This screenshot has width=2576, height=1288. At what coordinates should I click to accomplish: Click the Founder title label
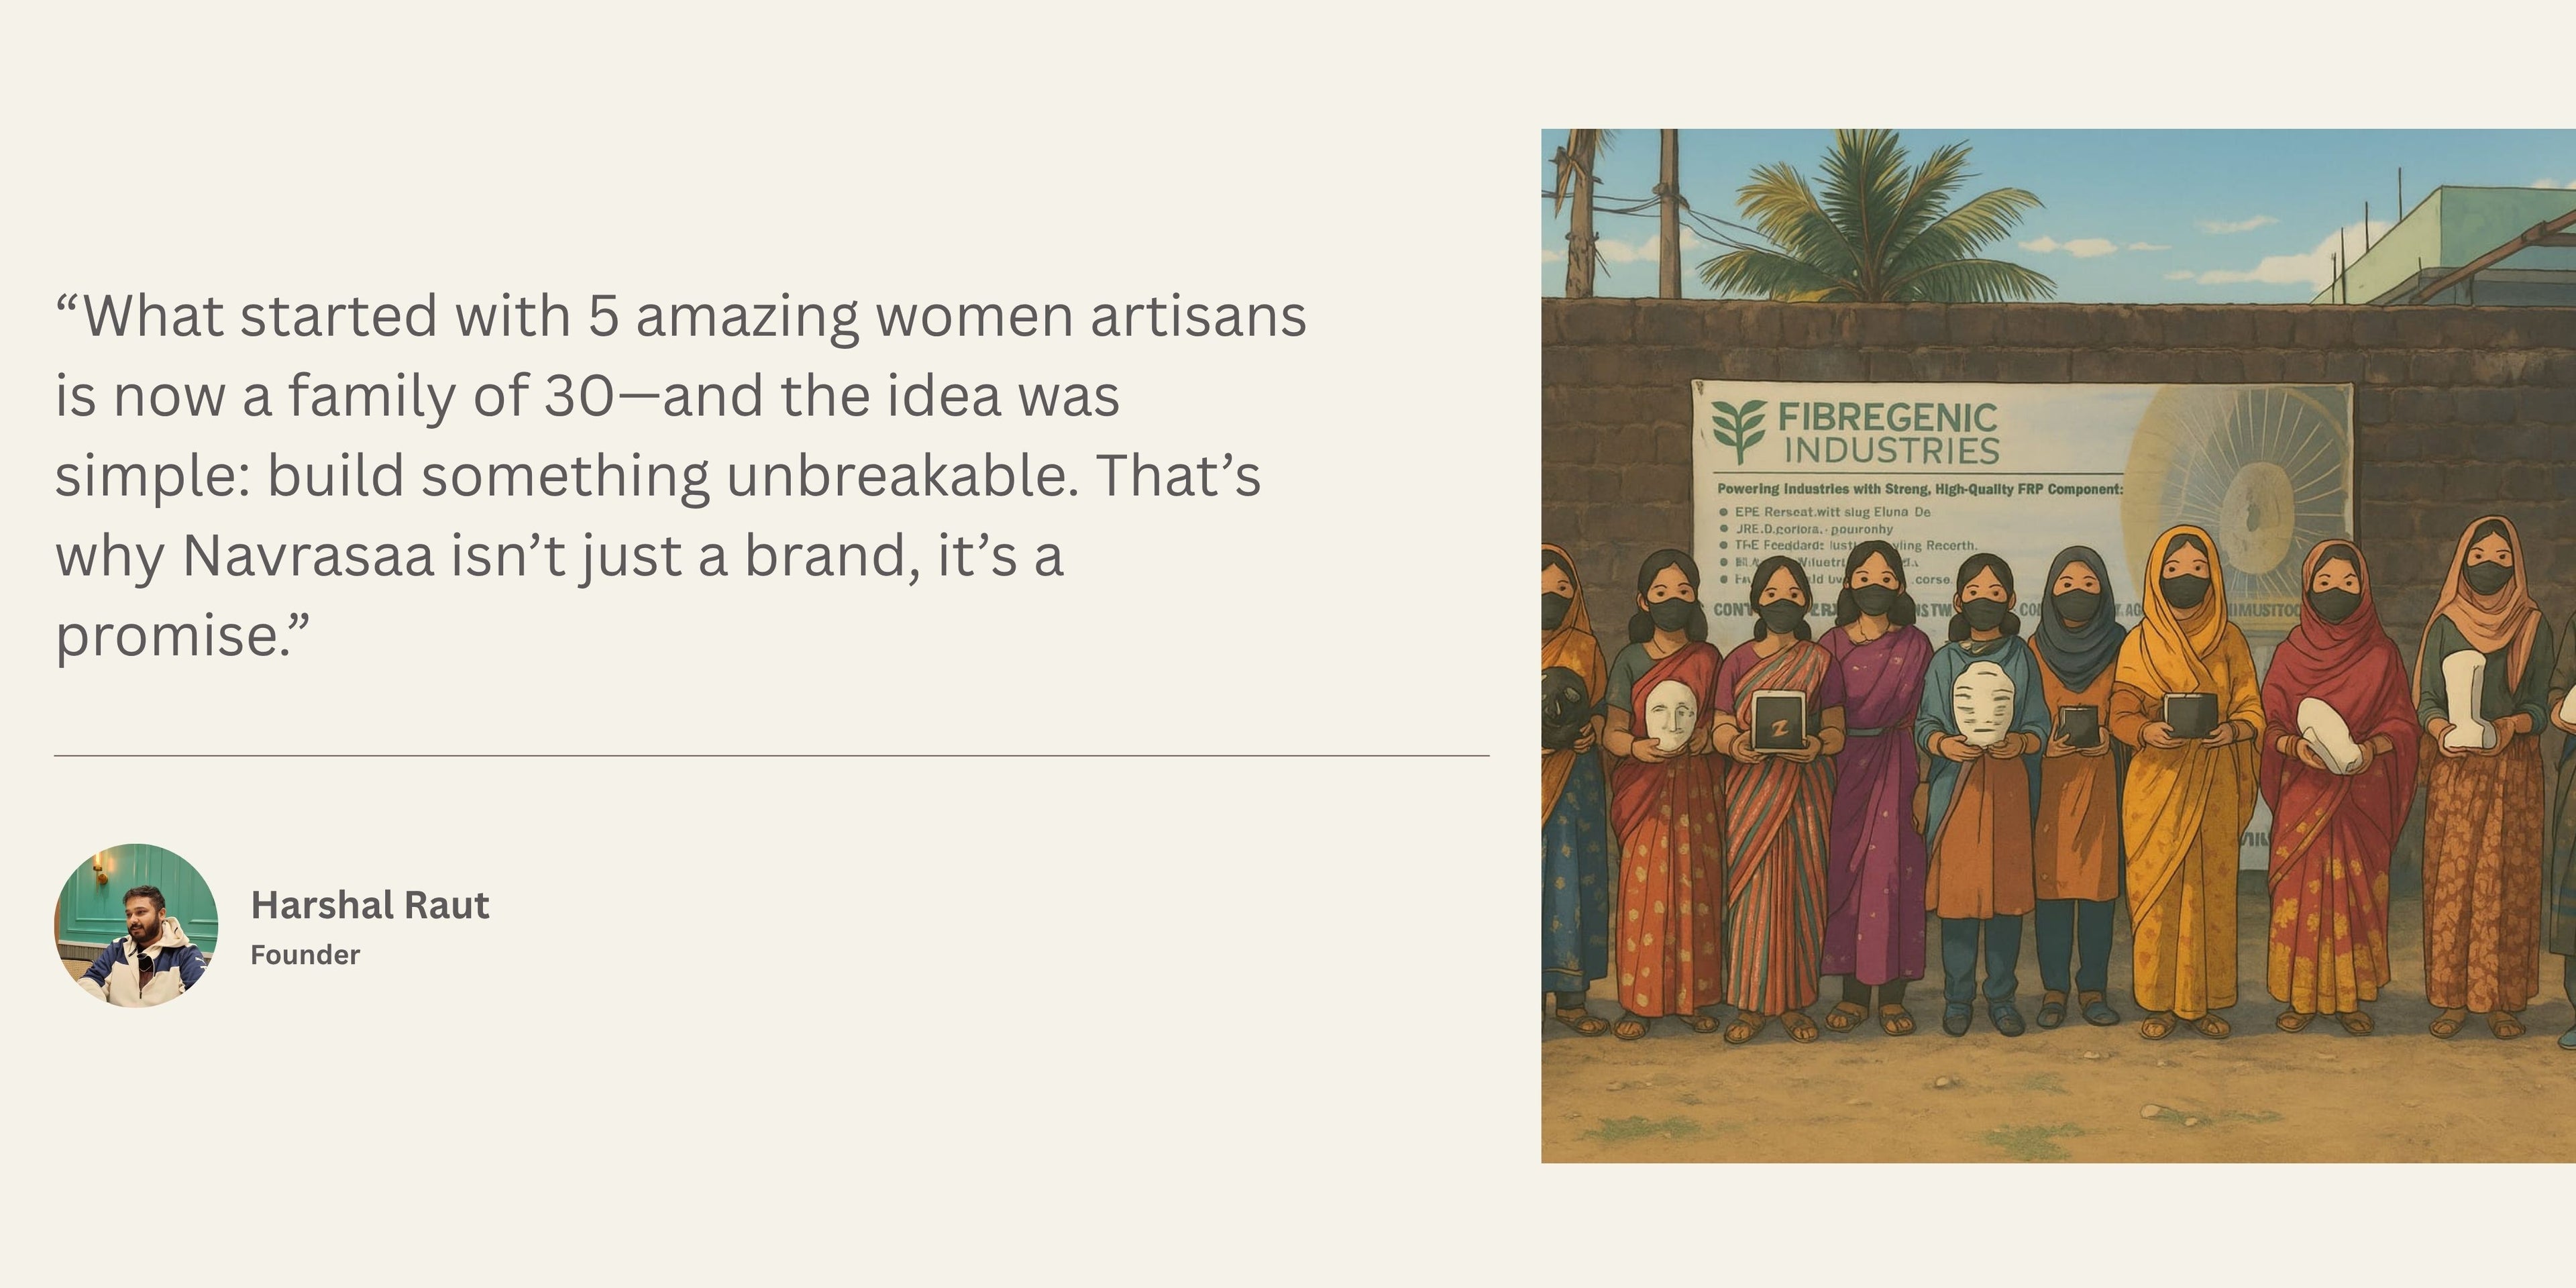coord(305,955)
